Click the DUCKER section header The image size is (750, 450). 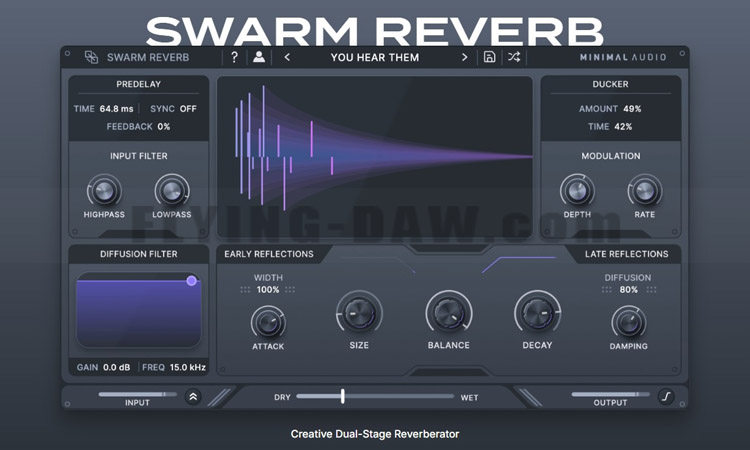coord(610,84)
